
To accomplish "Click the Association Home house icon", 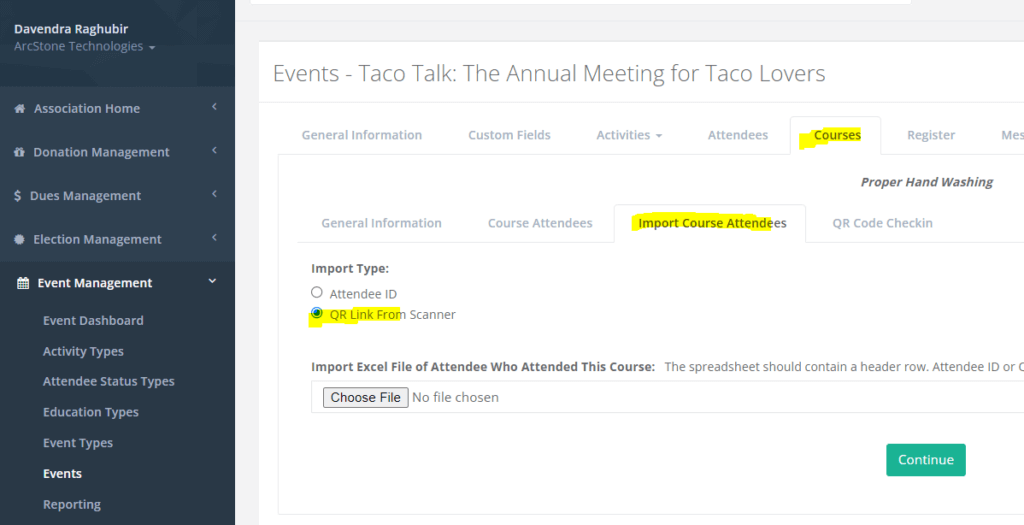I will tap(19, 109).
